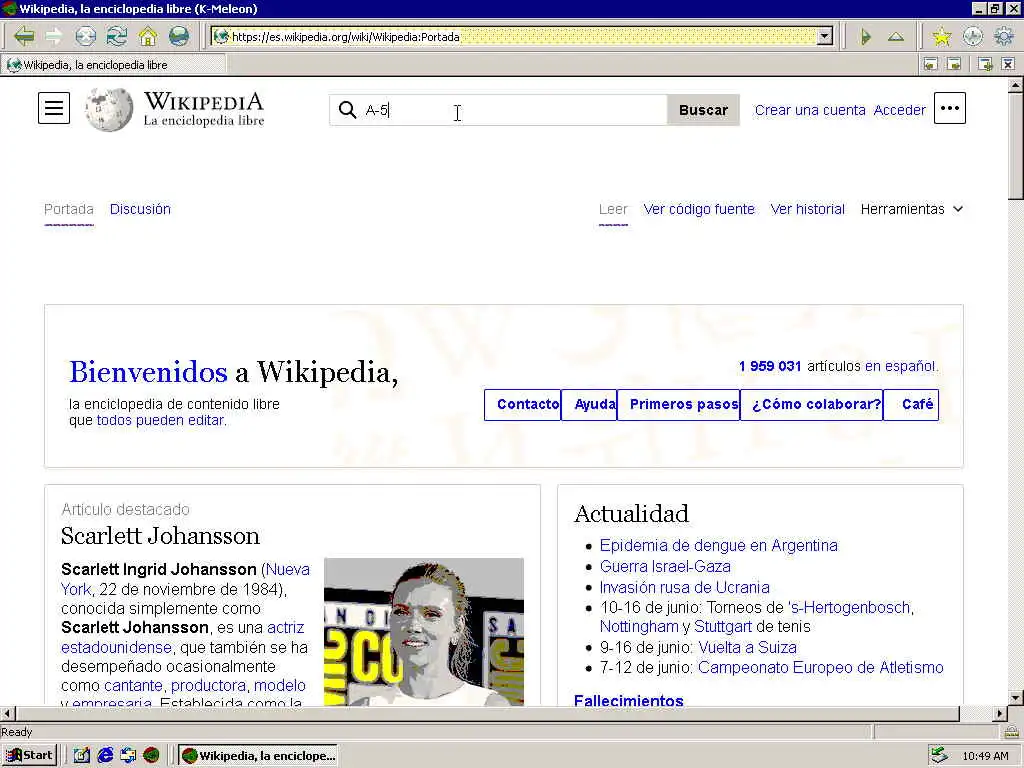Open History via the clock icon
The width and height of the screenshot is (1024, 768).
tap(973, 37)
